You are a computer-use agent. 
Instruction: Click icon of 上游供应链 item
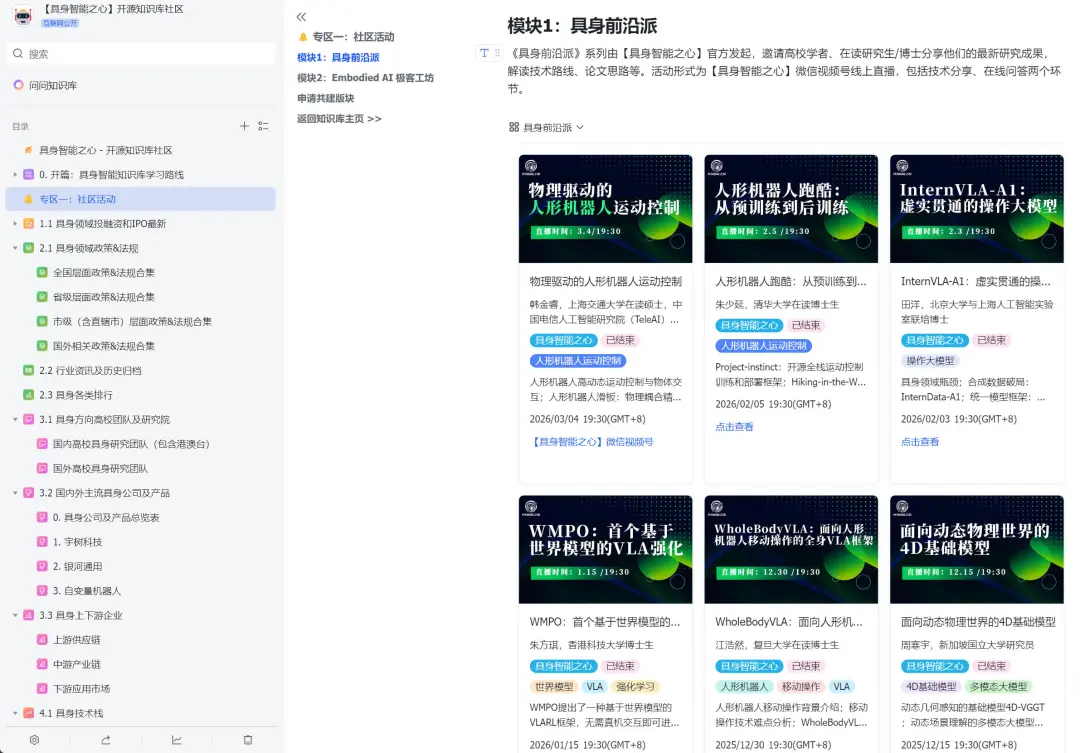pyautogui.click(x=42, y=639)
